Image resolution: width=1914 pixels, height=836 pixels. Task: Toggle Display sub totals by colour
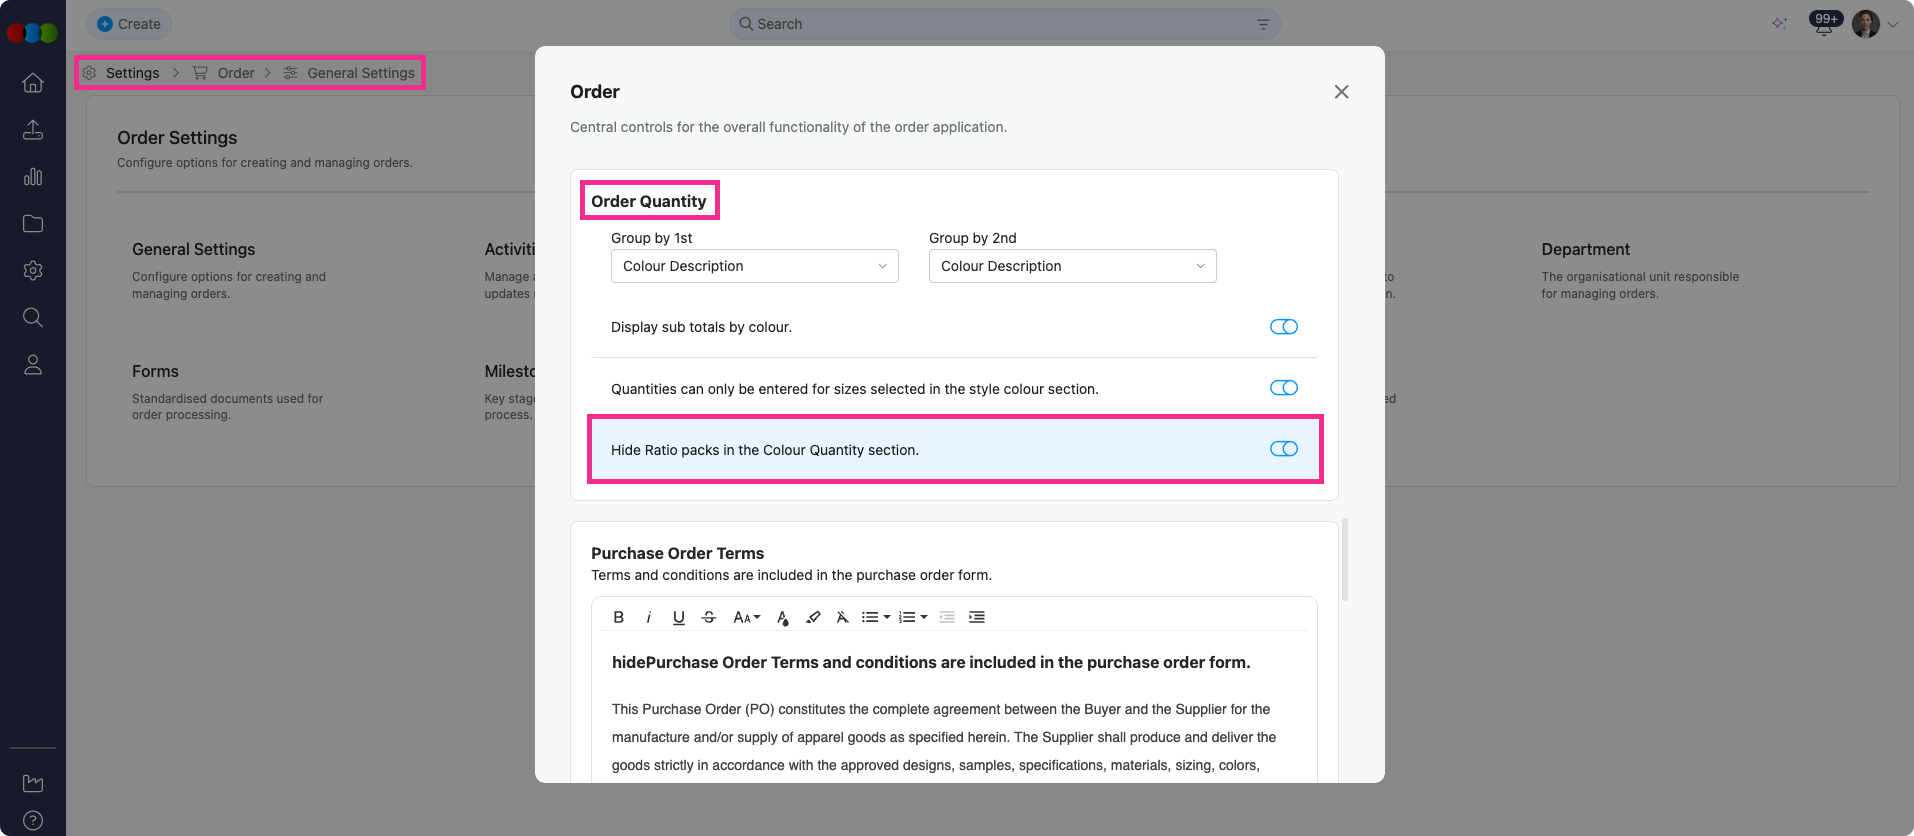[1283, 327]
